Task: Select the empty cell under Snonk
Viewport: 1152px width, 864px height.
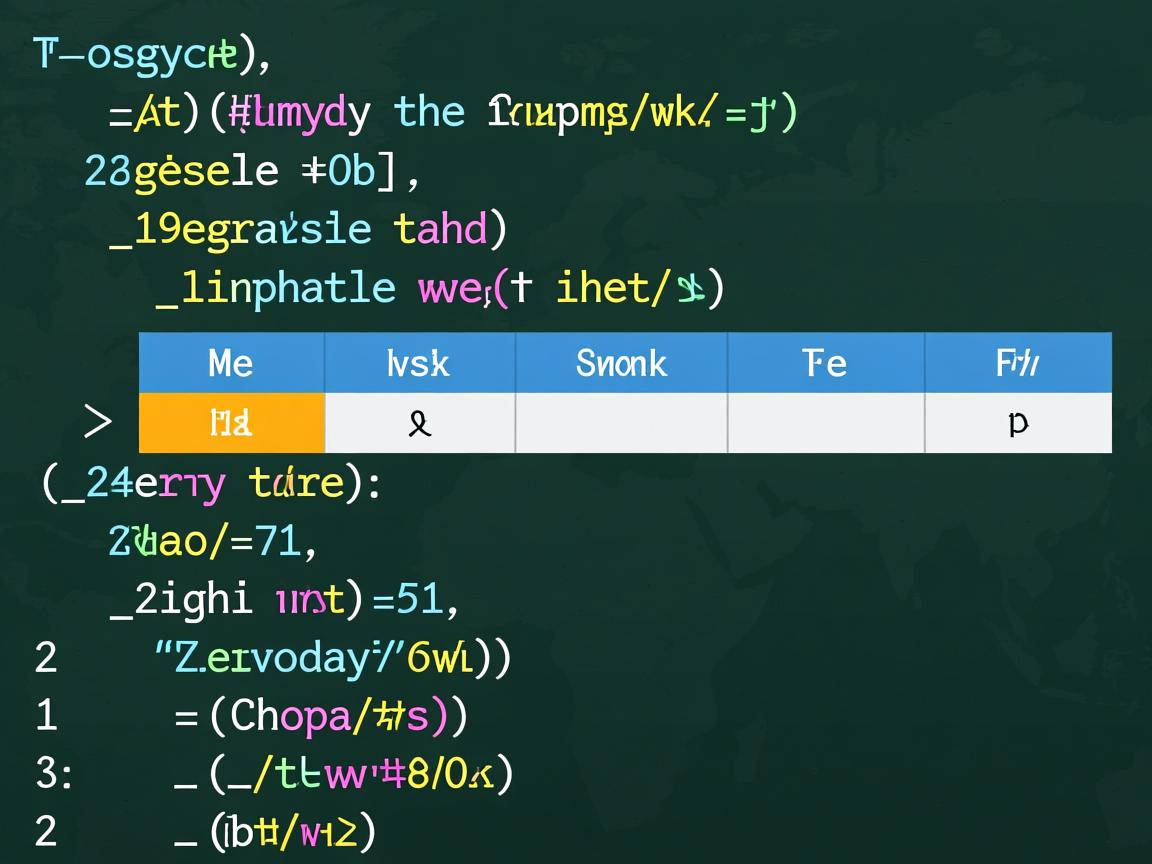Action: tap(621, 423)
